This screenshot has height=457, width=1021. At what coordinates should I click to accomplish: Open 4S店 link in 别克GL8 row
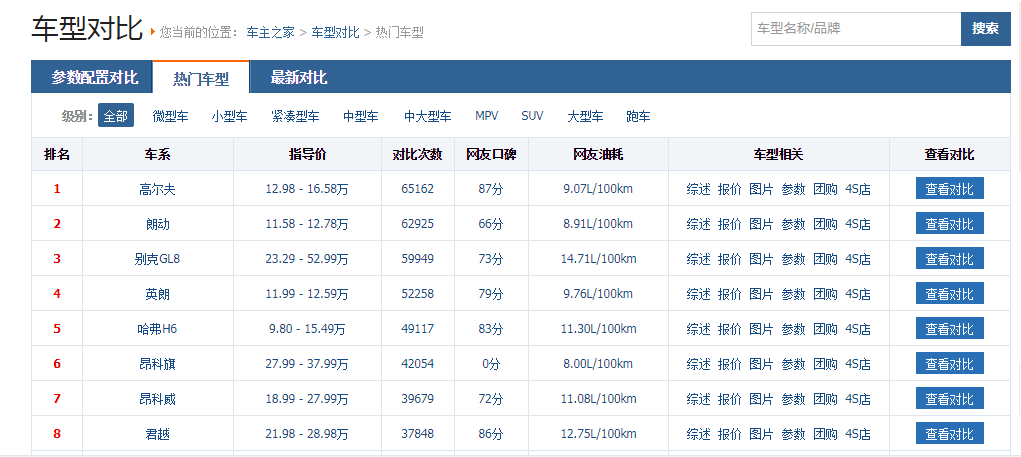858,259
